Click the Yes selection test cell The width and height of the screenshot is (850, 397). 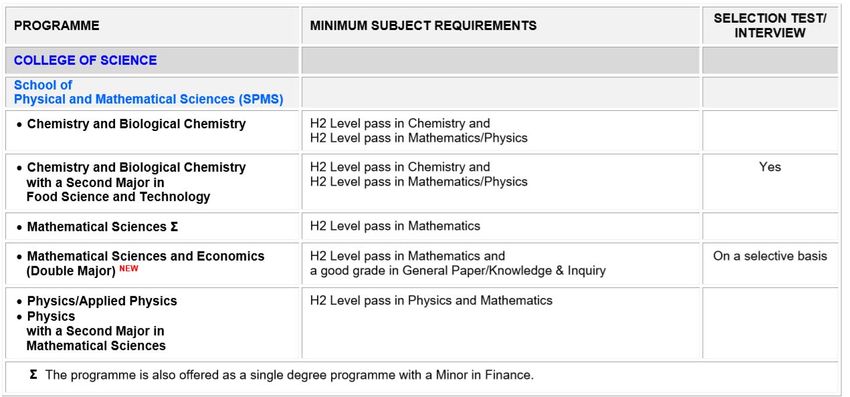770,167
